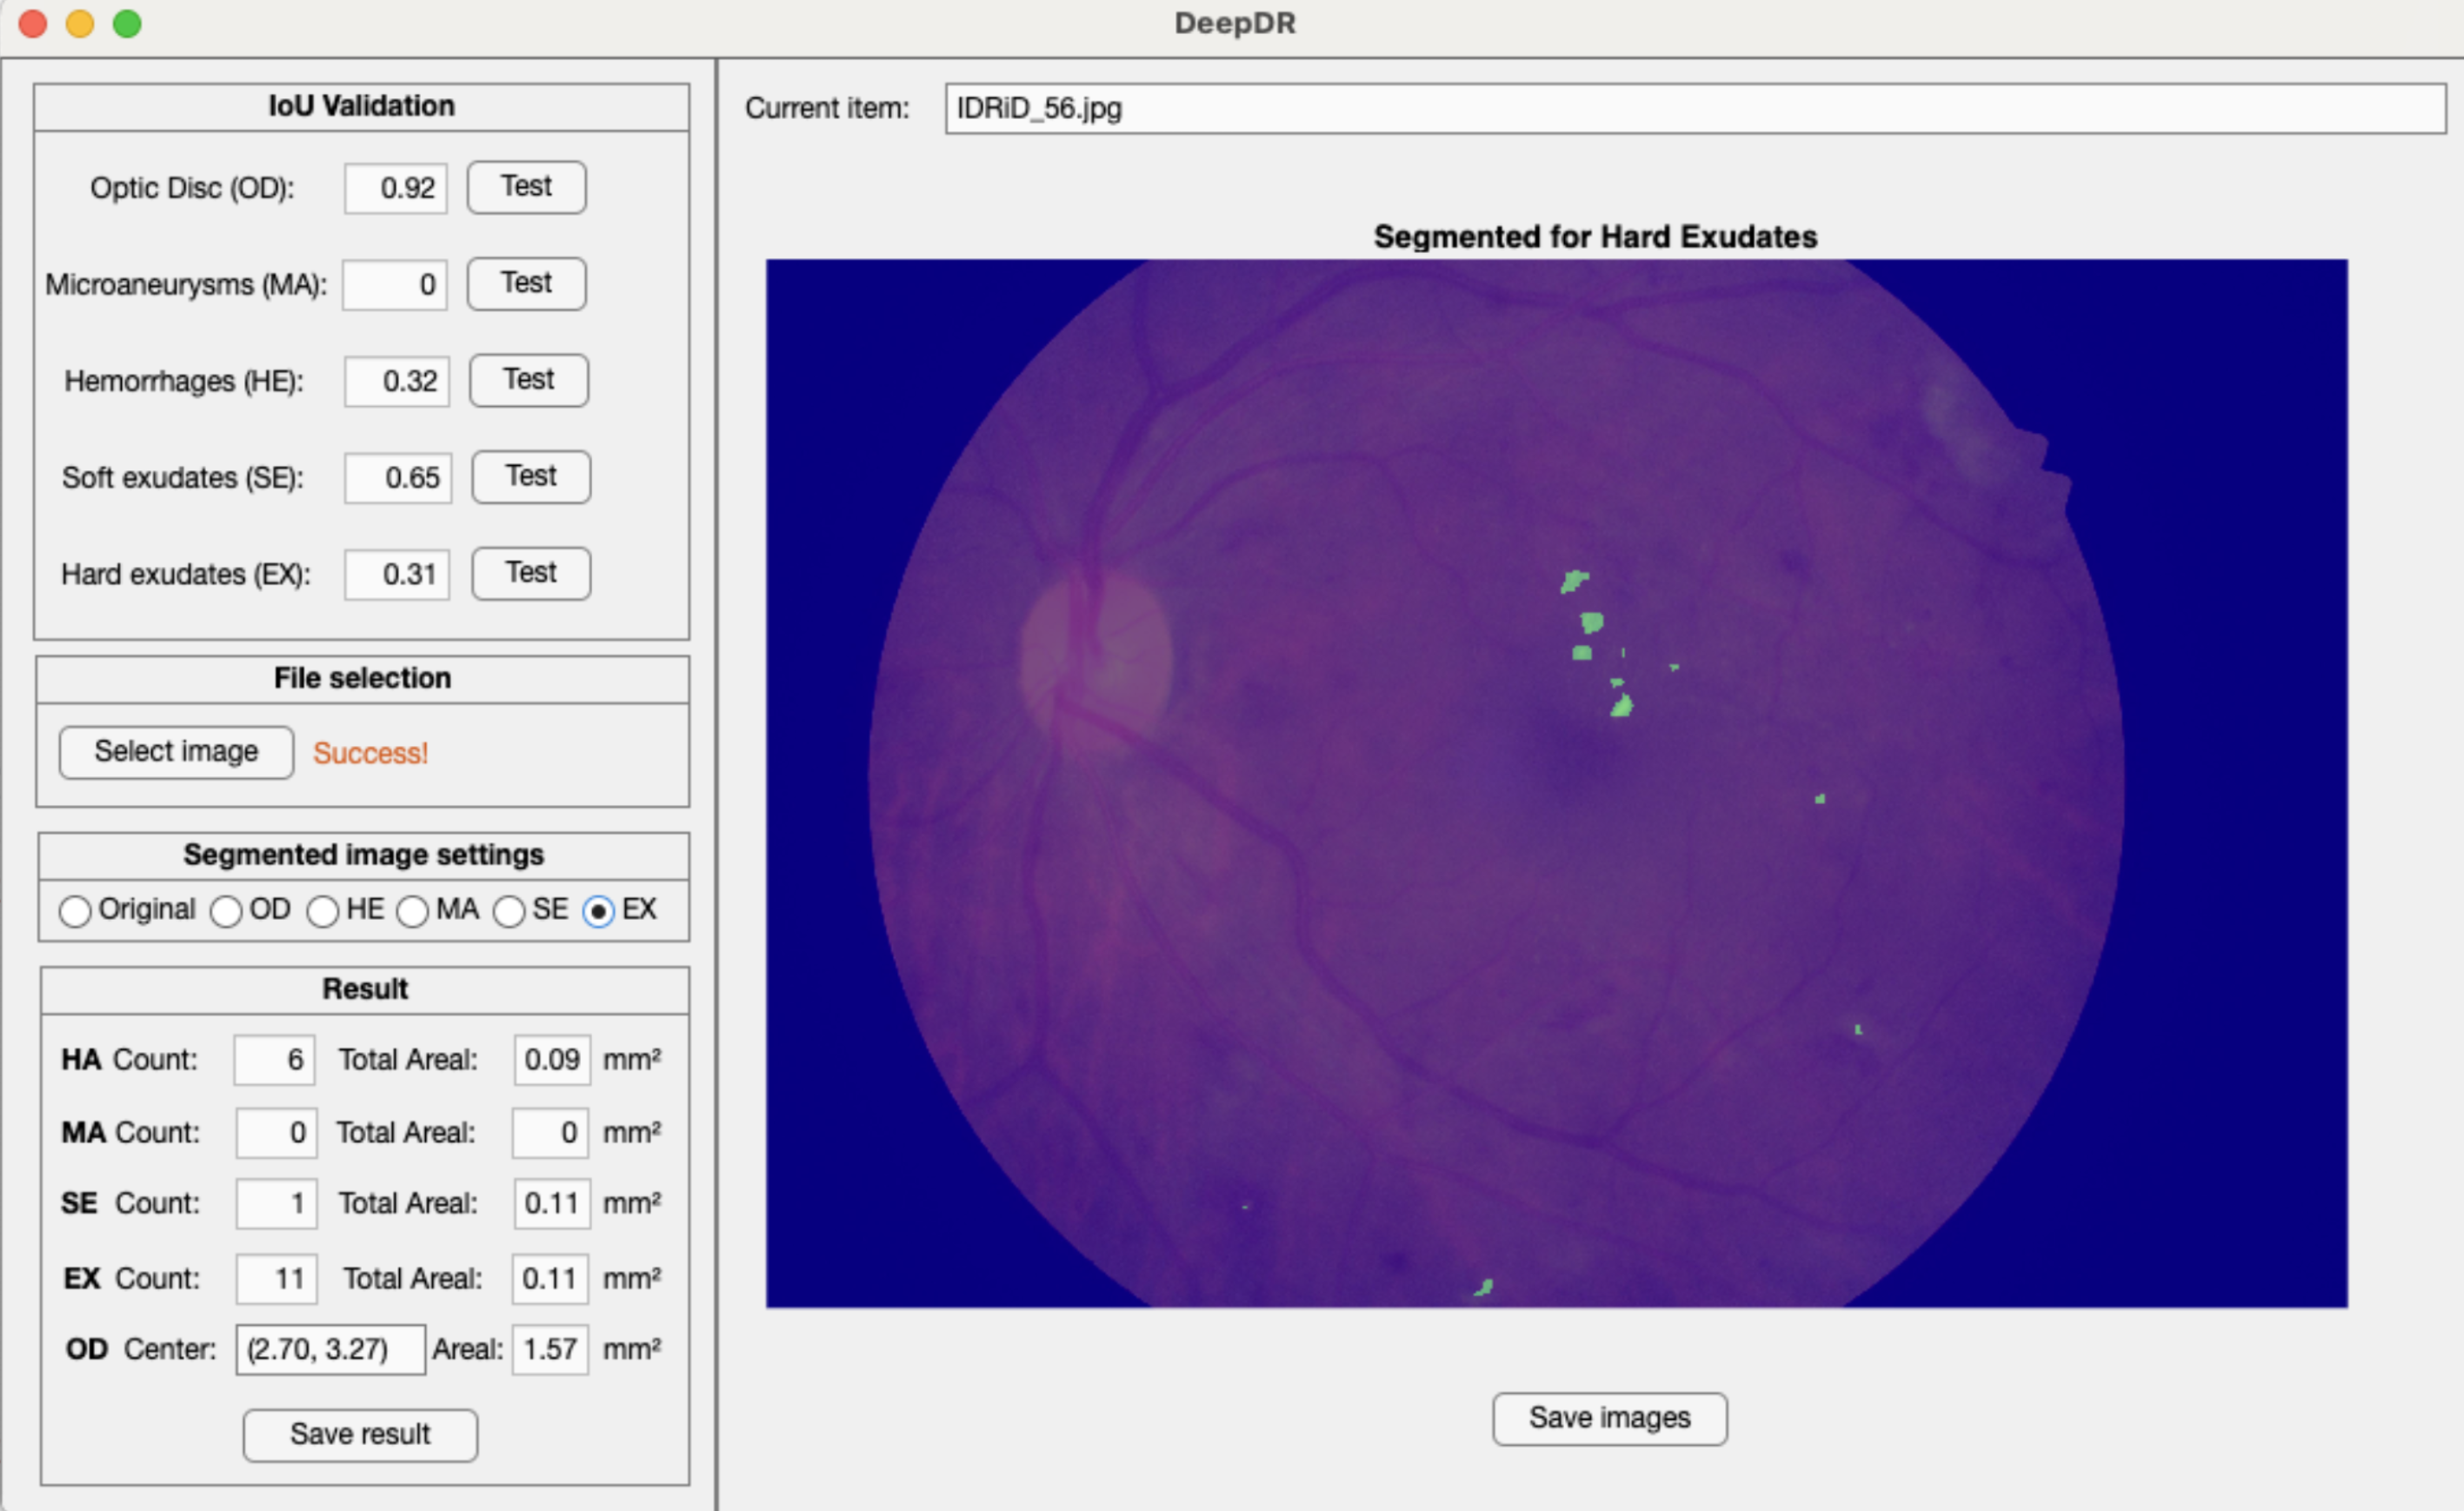The image size is (2464, 1511).
Task: Click the 'Optic Disc (OD):' label
Action: (192, 188)
